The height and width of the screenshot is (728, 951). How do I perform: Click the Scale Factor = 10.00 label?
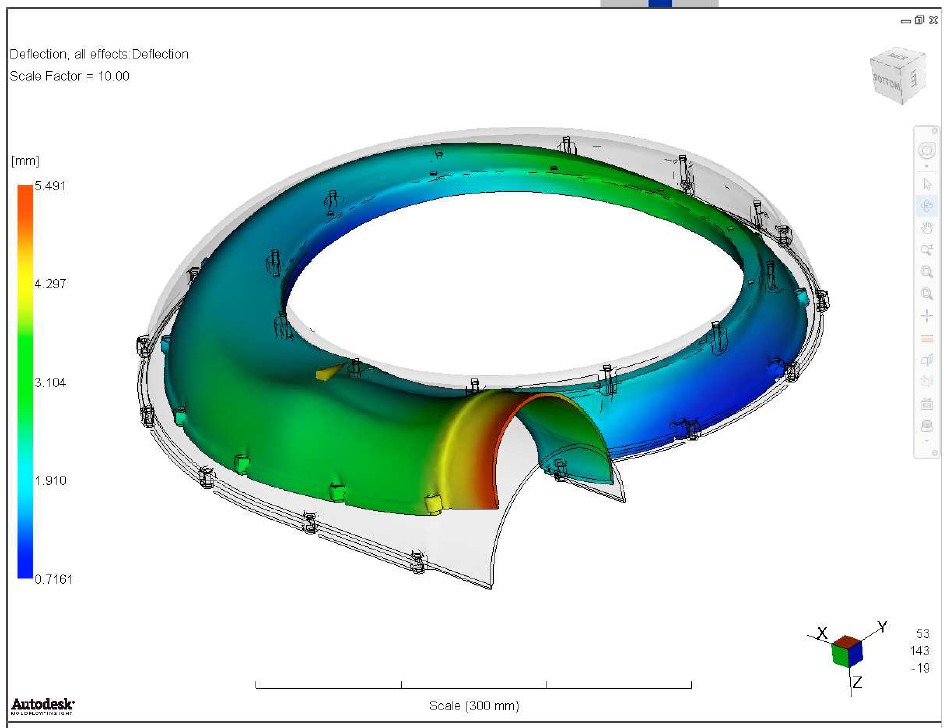[x=70, y=76]
